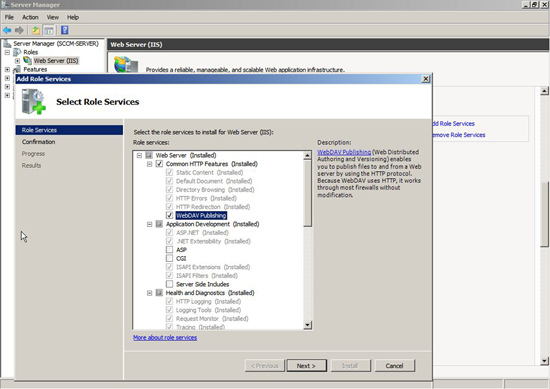This screenshot has height=389, width=550.
Task: Click the role services list scroll-up arrow
Action: (x=307, y=155)
